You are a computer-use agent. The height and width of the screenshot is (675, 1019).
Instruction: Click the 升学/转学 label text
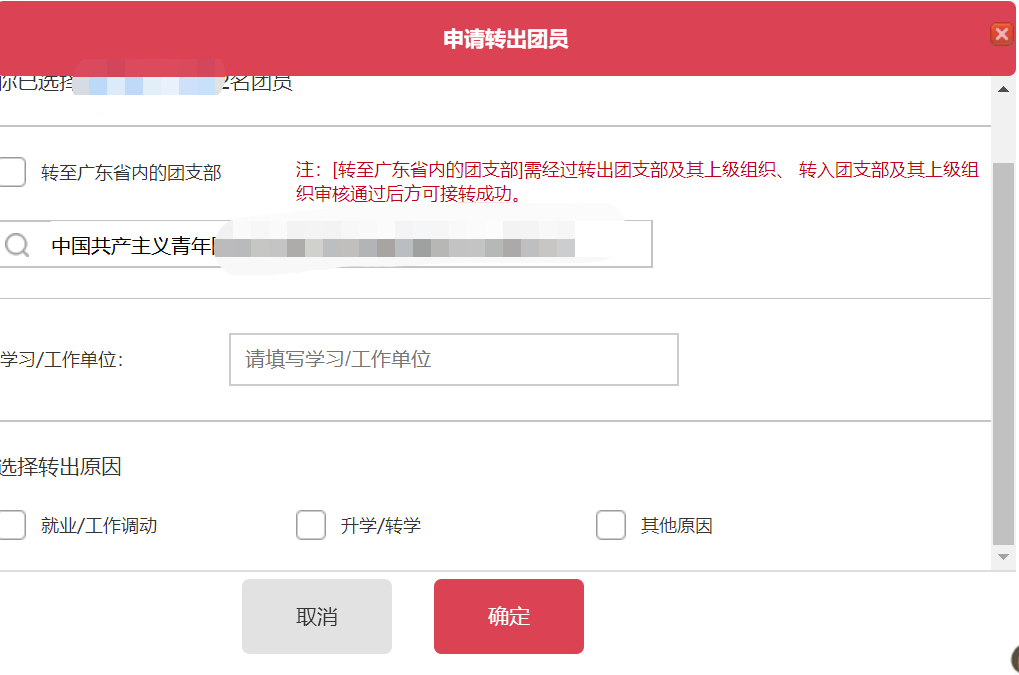click(381, 526)
